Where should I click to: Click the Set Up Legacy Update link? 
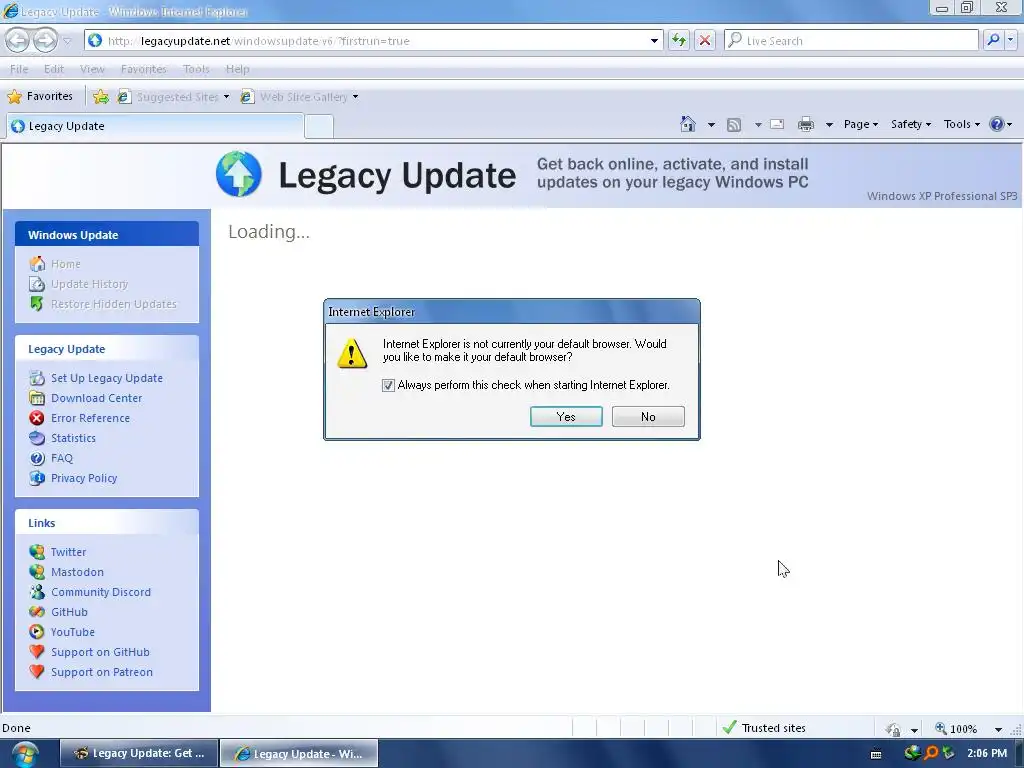pyautogui.click(x=106, y=378)
